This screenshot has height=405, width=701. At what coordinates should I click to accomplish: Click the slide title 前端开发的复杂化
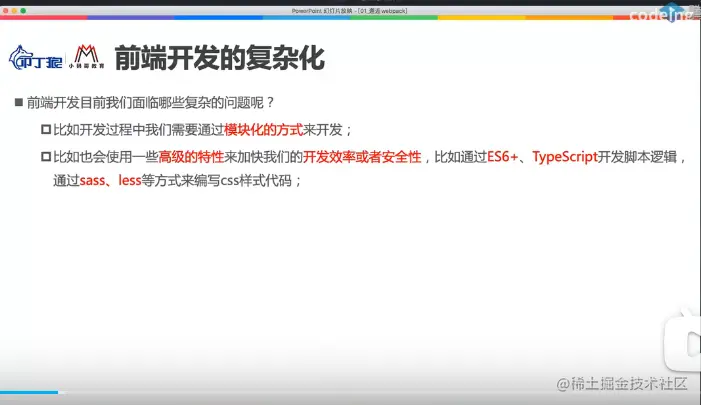point(220,58)
